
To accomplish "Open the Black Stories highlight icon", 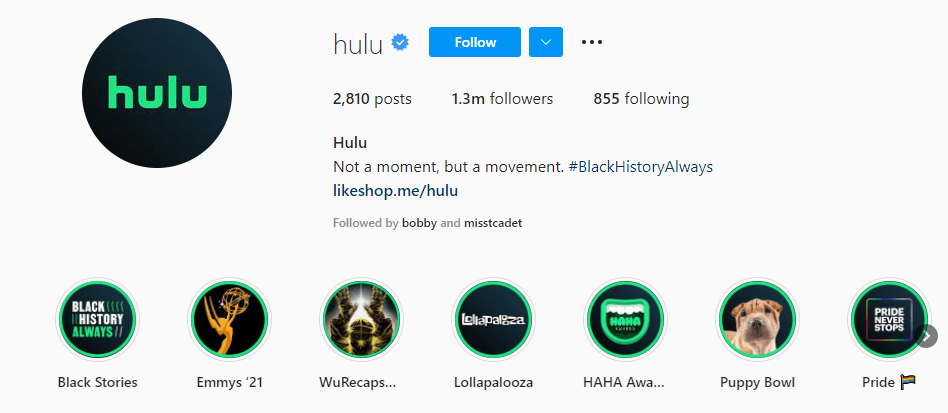I will [x=97, y=319].
